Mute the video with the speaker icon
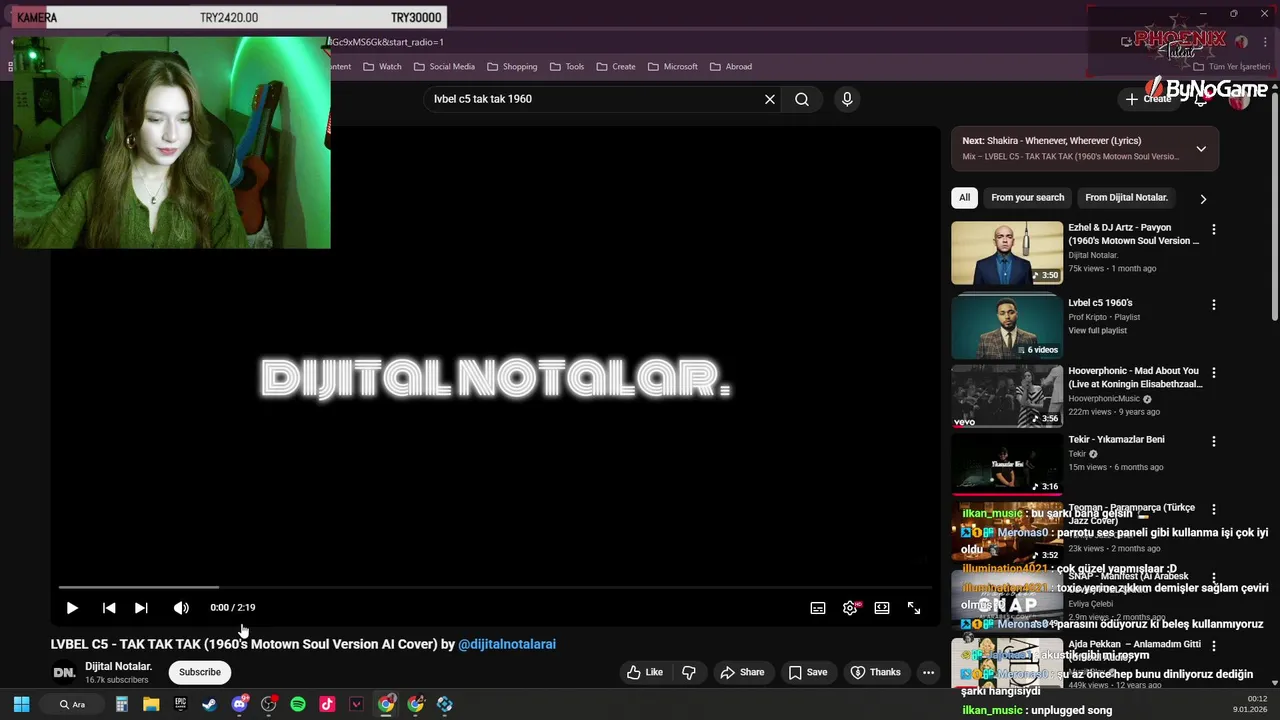1280x720 pixels. point(181,608)
